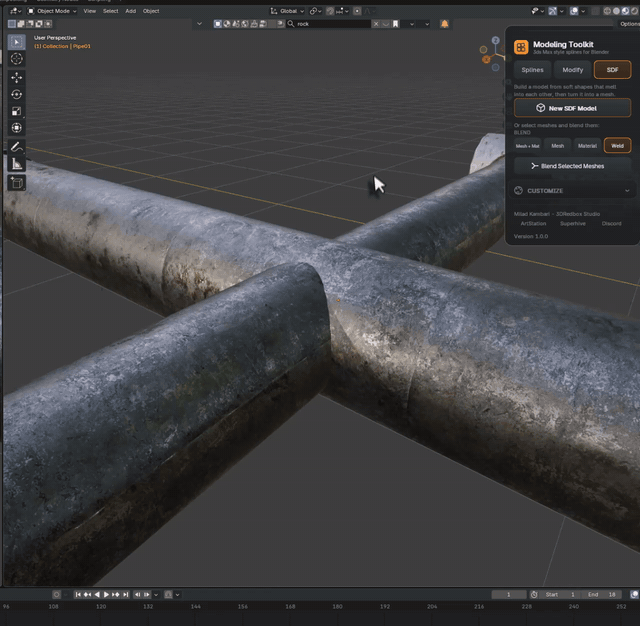Open the Select menu
This screenshot has width=640, height=626.
pos(110,11)
